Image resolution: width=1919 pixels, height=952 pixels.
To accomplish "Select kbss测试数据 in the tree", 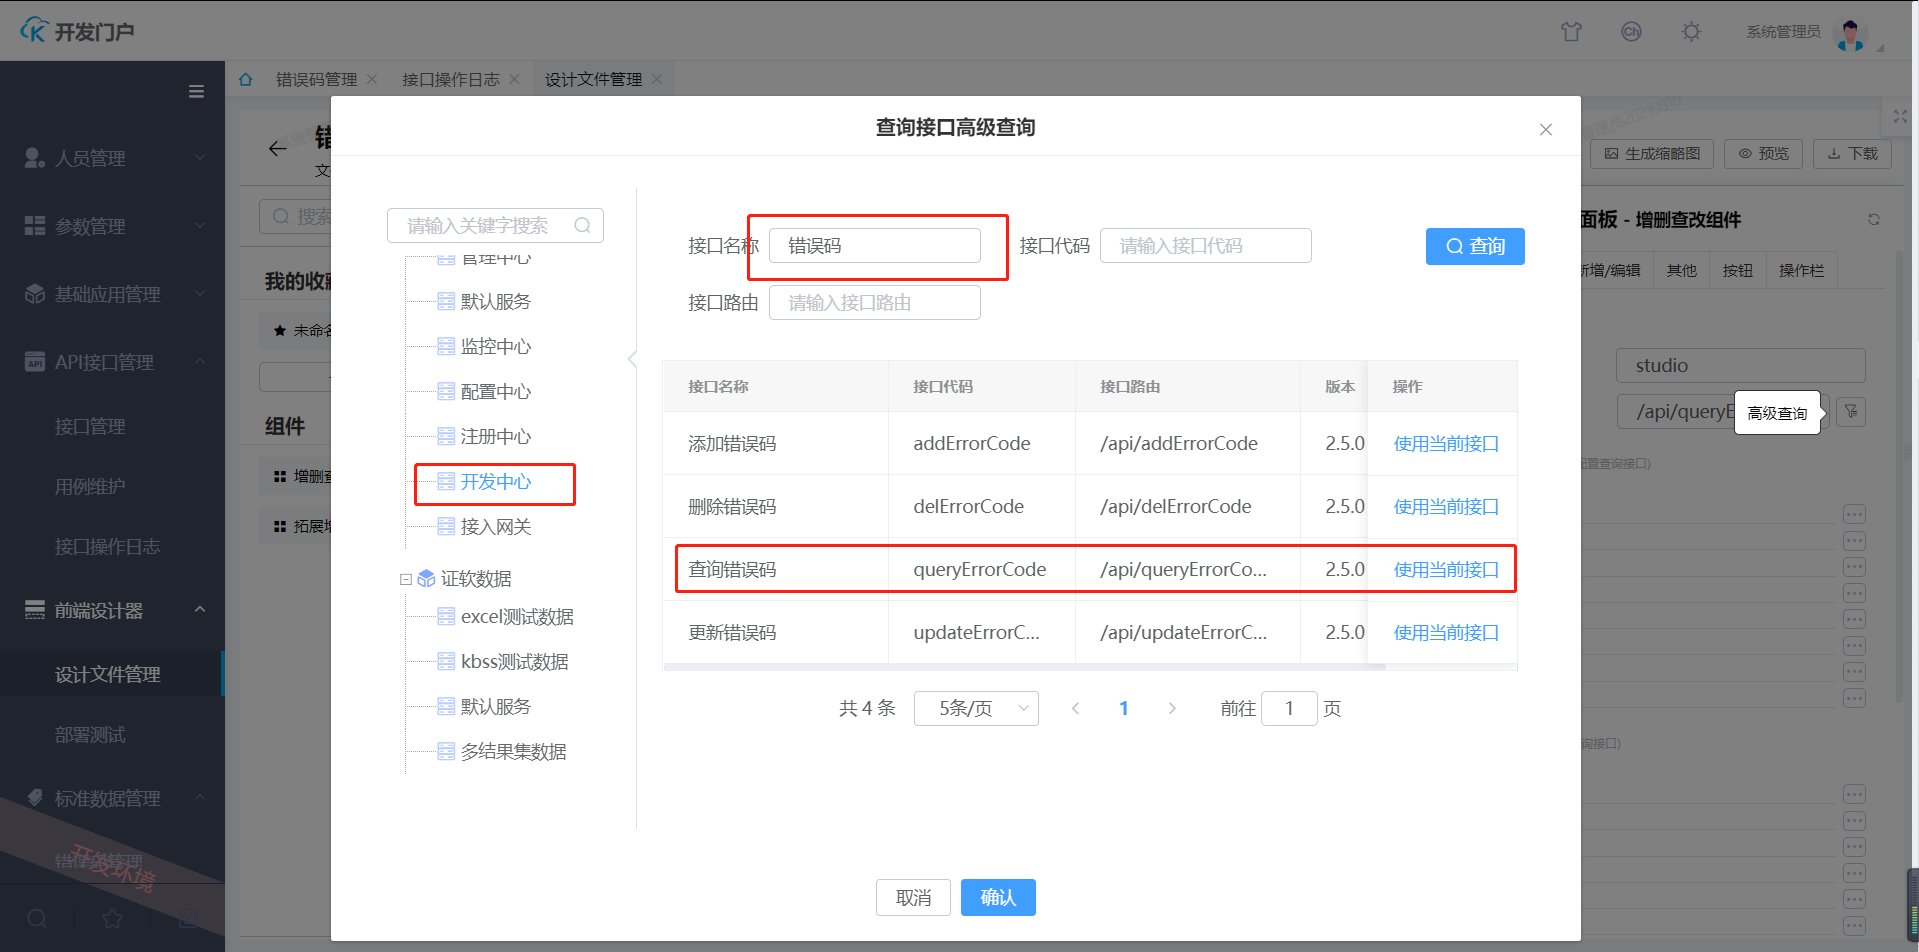I will coord(514,662).
